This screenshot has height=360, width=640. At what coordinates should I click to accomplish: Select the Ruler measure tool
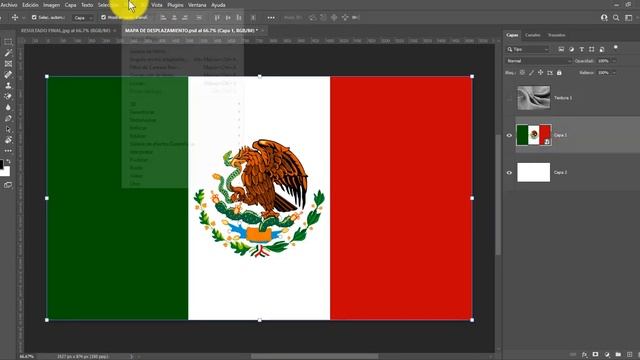pos(8,75)
